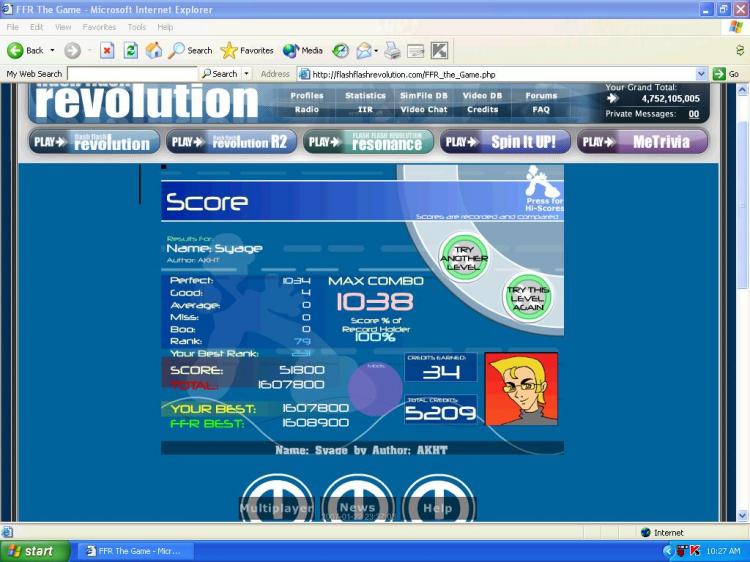Click the grayed Forward arrow icon

point(72,50)
